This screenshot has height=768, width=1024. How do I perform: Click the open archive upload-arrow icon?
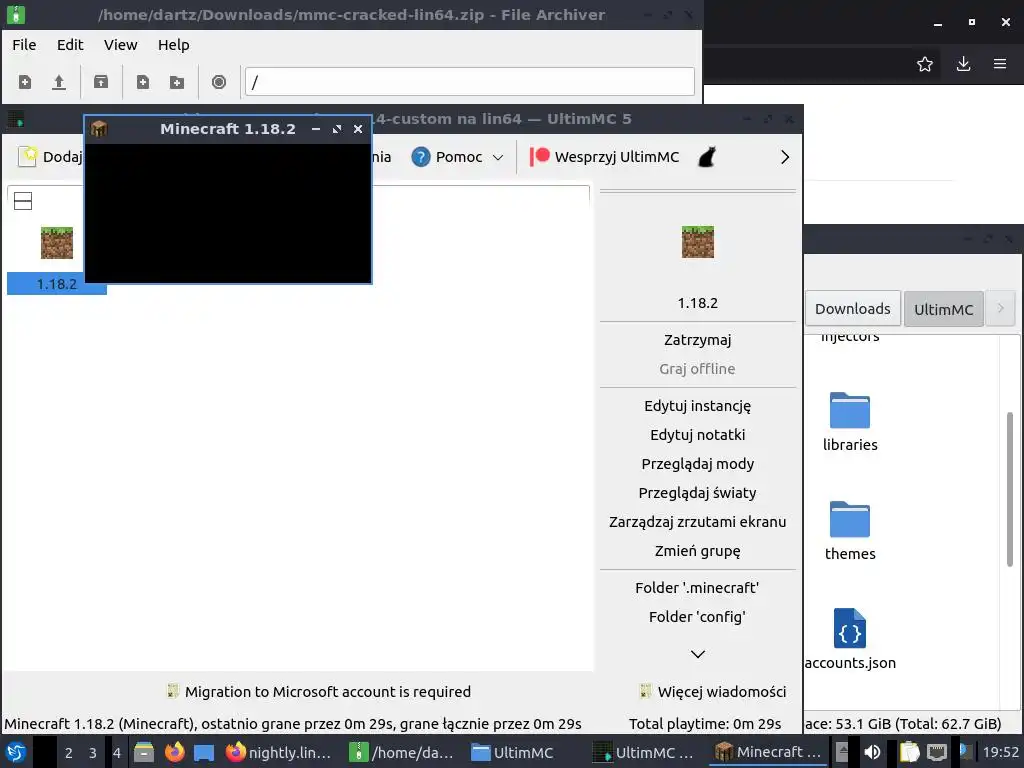coord(59,82)
